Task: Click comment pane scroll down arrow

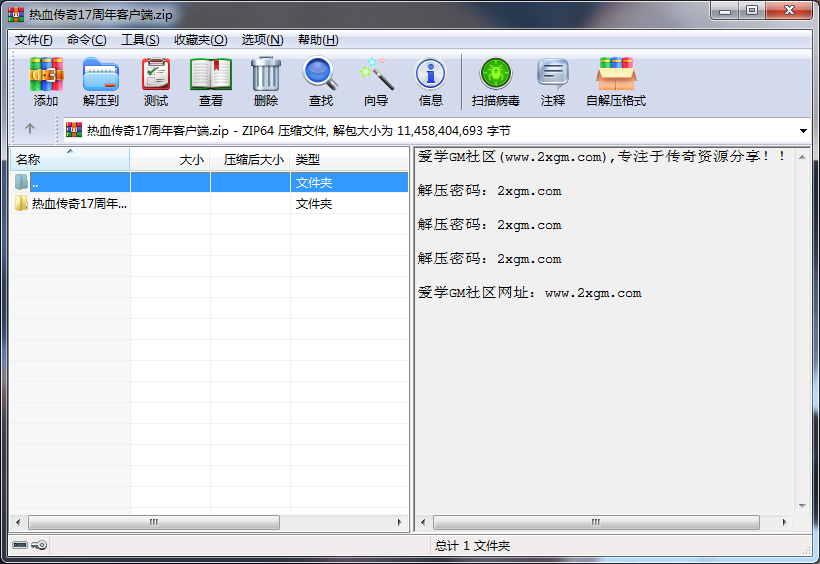Action: point(802,505)
